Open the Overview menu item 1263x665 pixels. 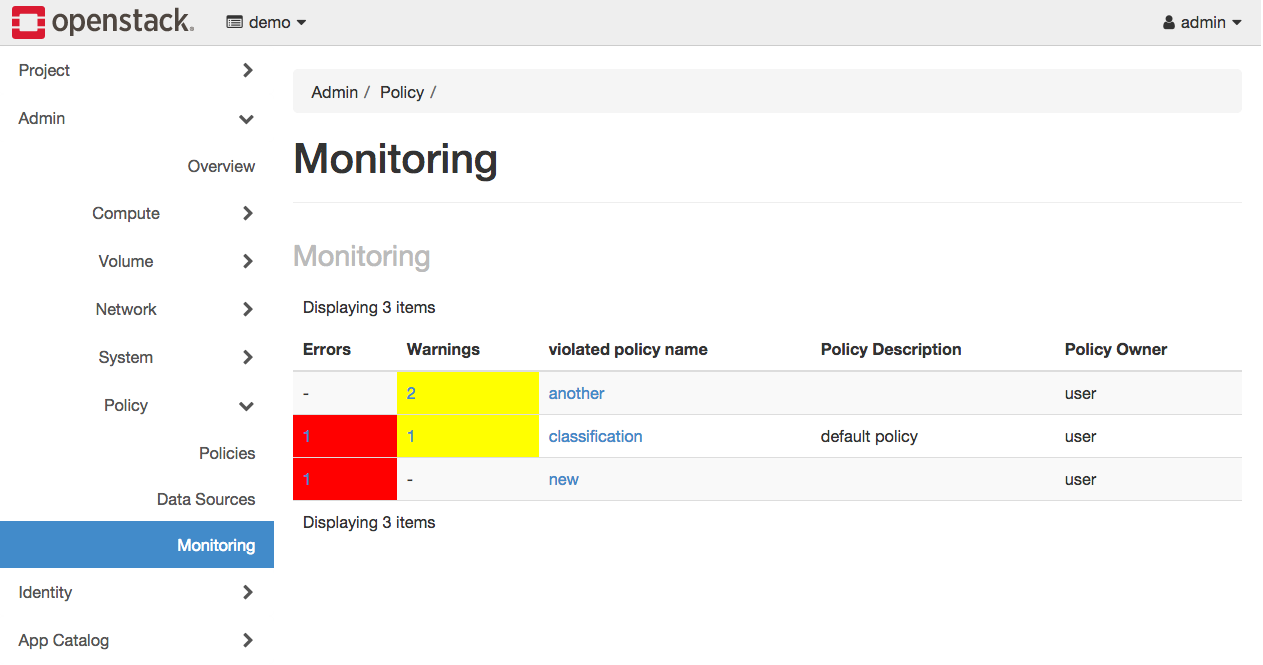tap(221, 166)
